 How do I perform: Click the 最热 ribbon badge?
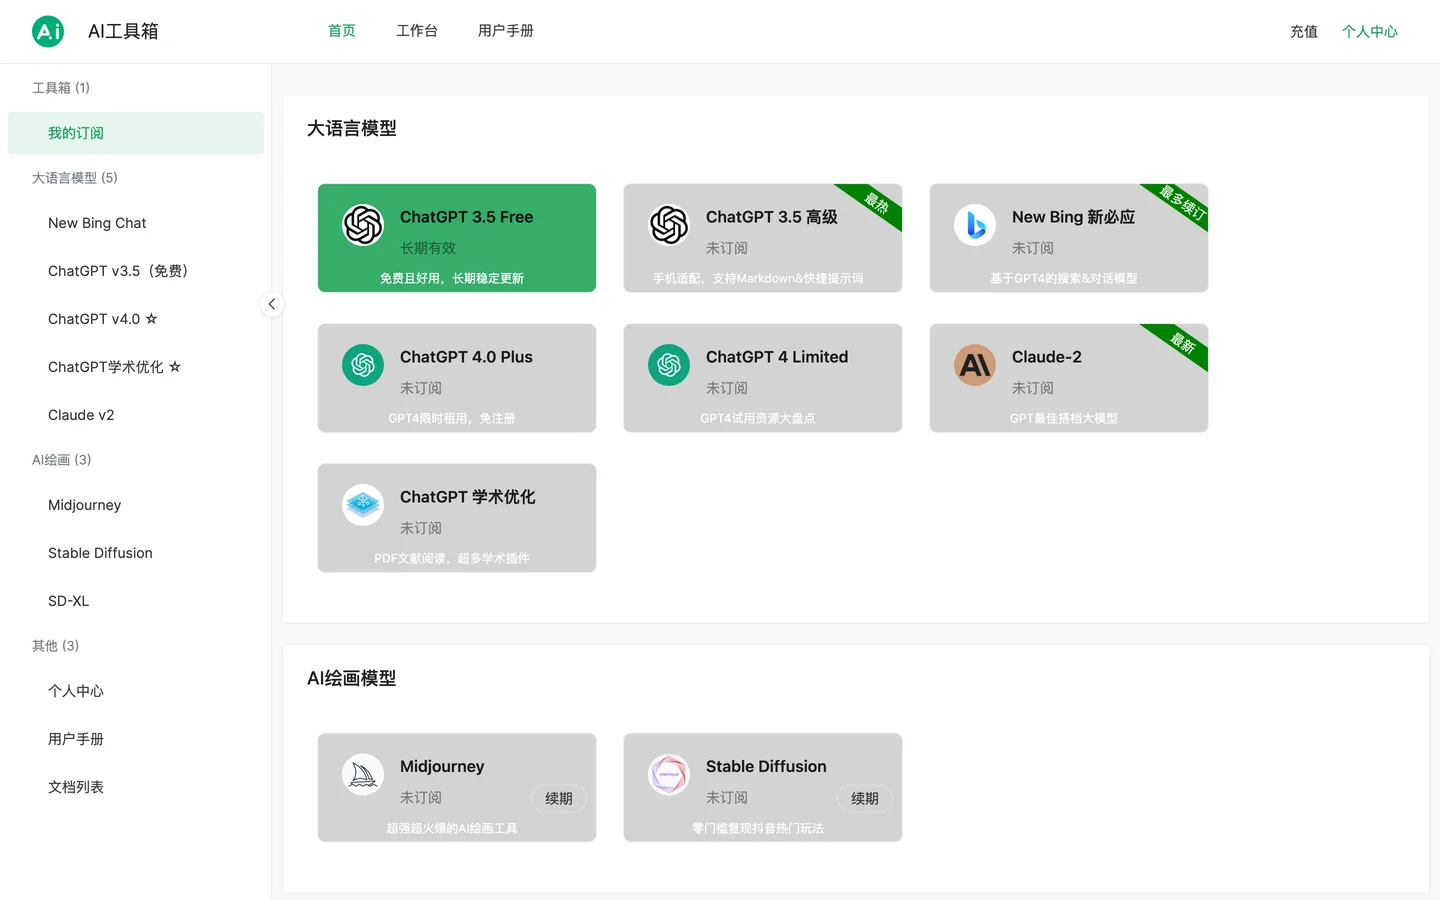point(877,203)
